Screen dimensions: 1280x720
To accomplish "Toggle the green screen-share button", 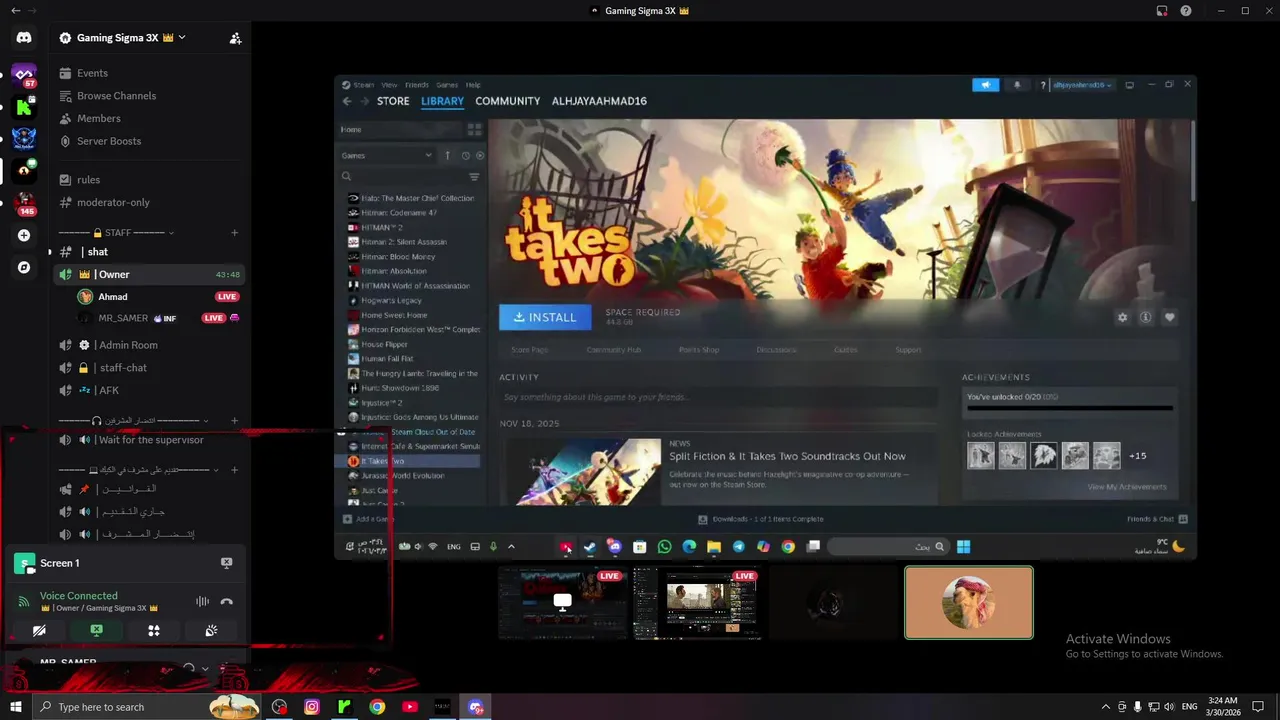I will 96,631.
